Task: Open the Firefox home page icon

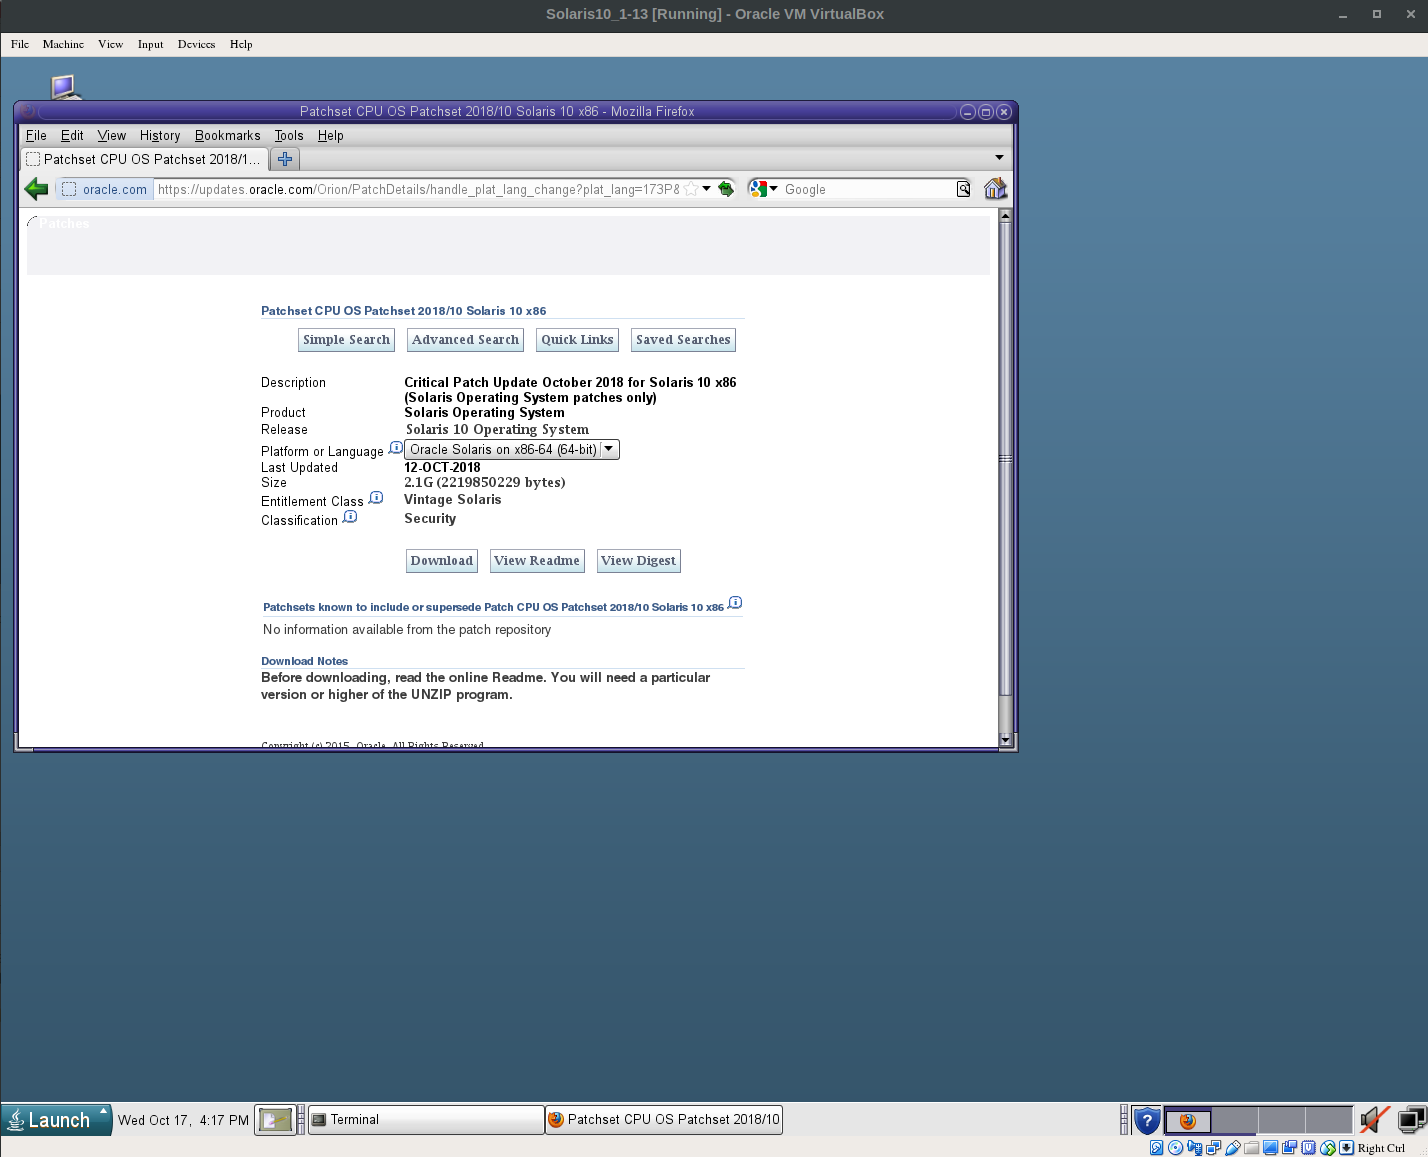Action: pos(995,189)
